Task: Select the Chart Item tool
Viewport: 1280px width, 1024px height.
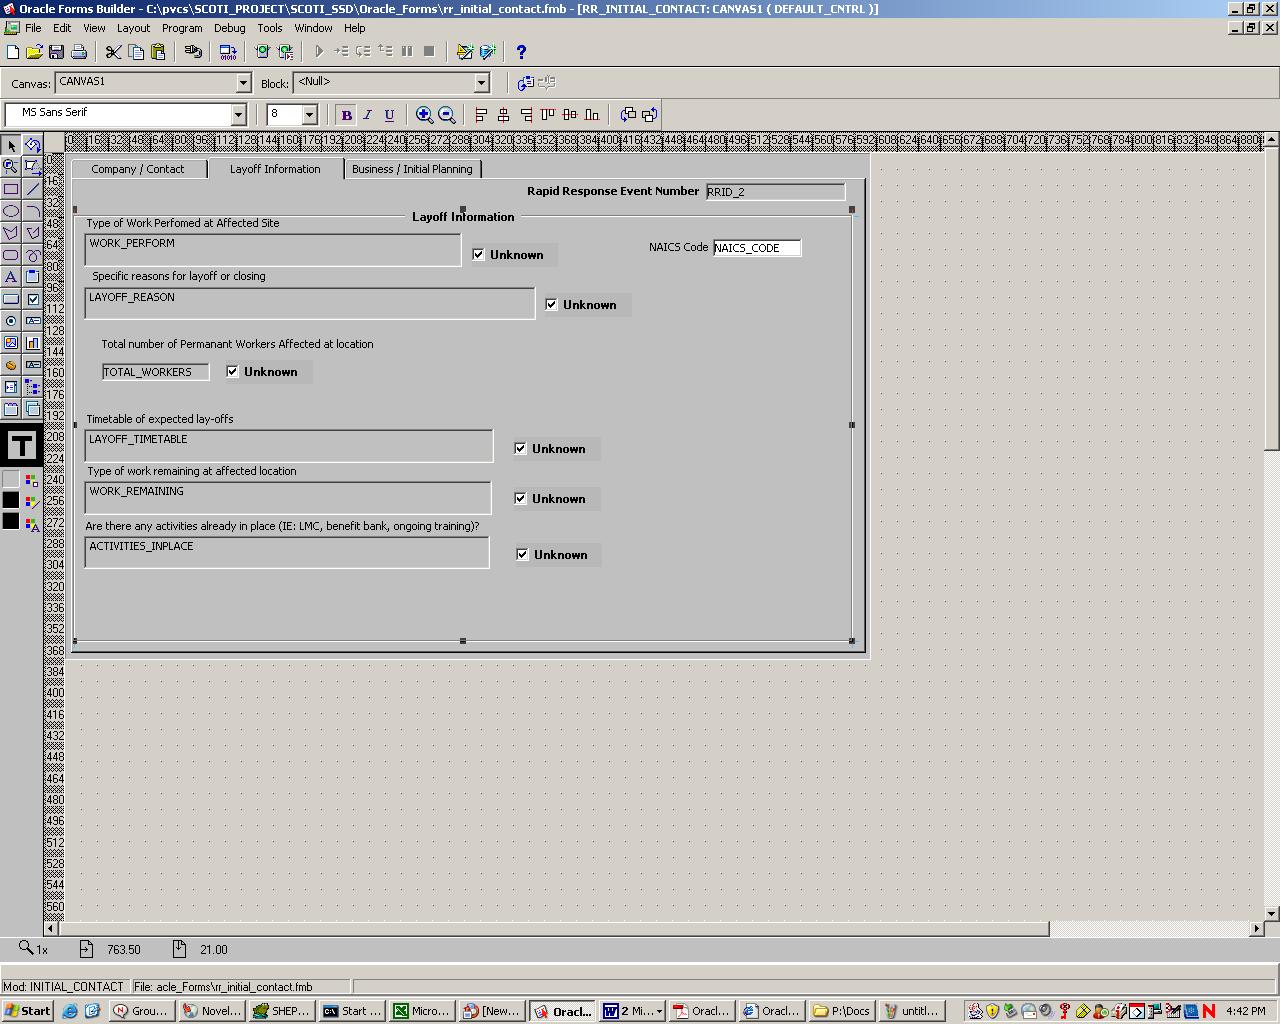Action: [32, 343]
